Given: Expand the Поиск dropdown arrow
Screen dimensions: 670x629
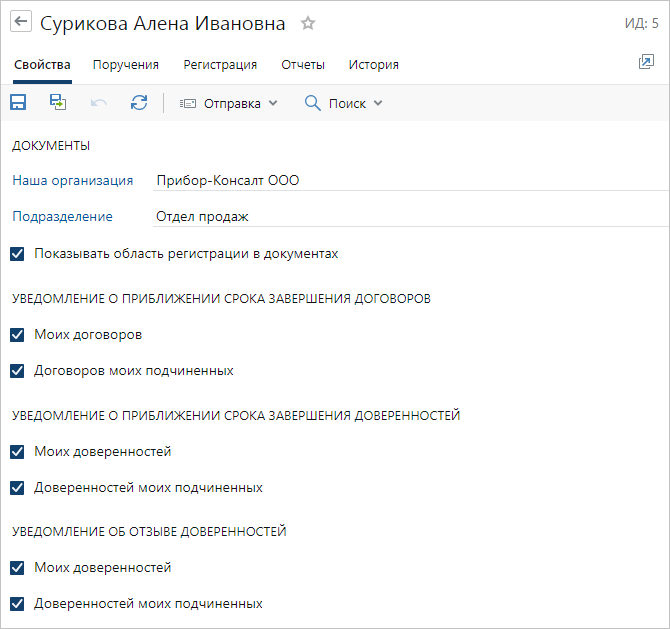Looking at the screenshot, I should pyautogui.click(x=377, y=103).
